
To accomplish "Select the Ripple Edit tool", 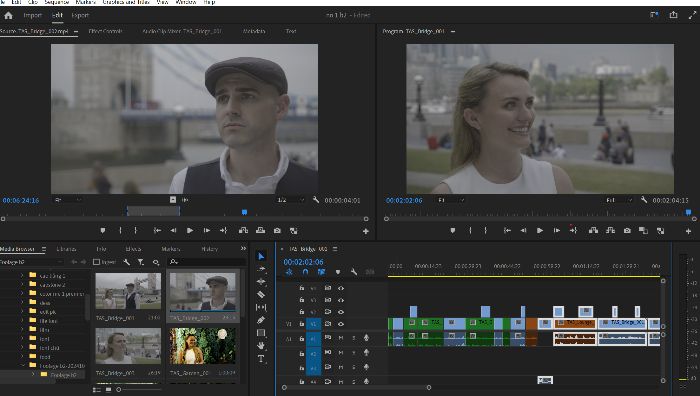I will [262, 282].
